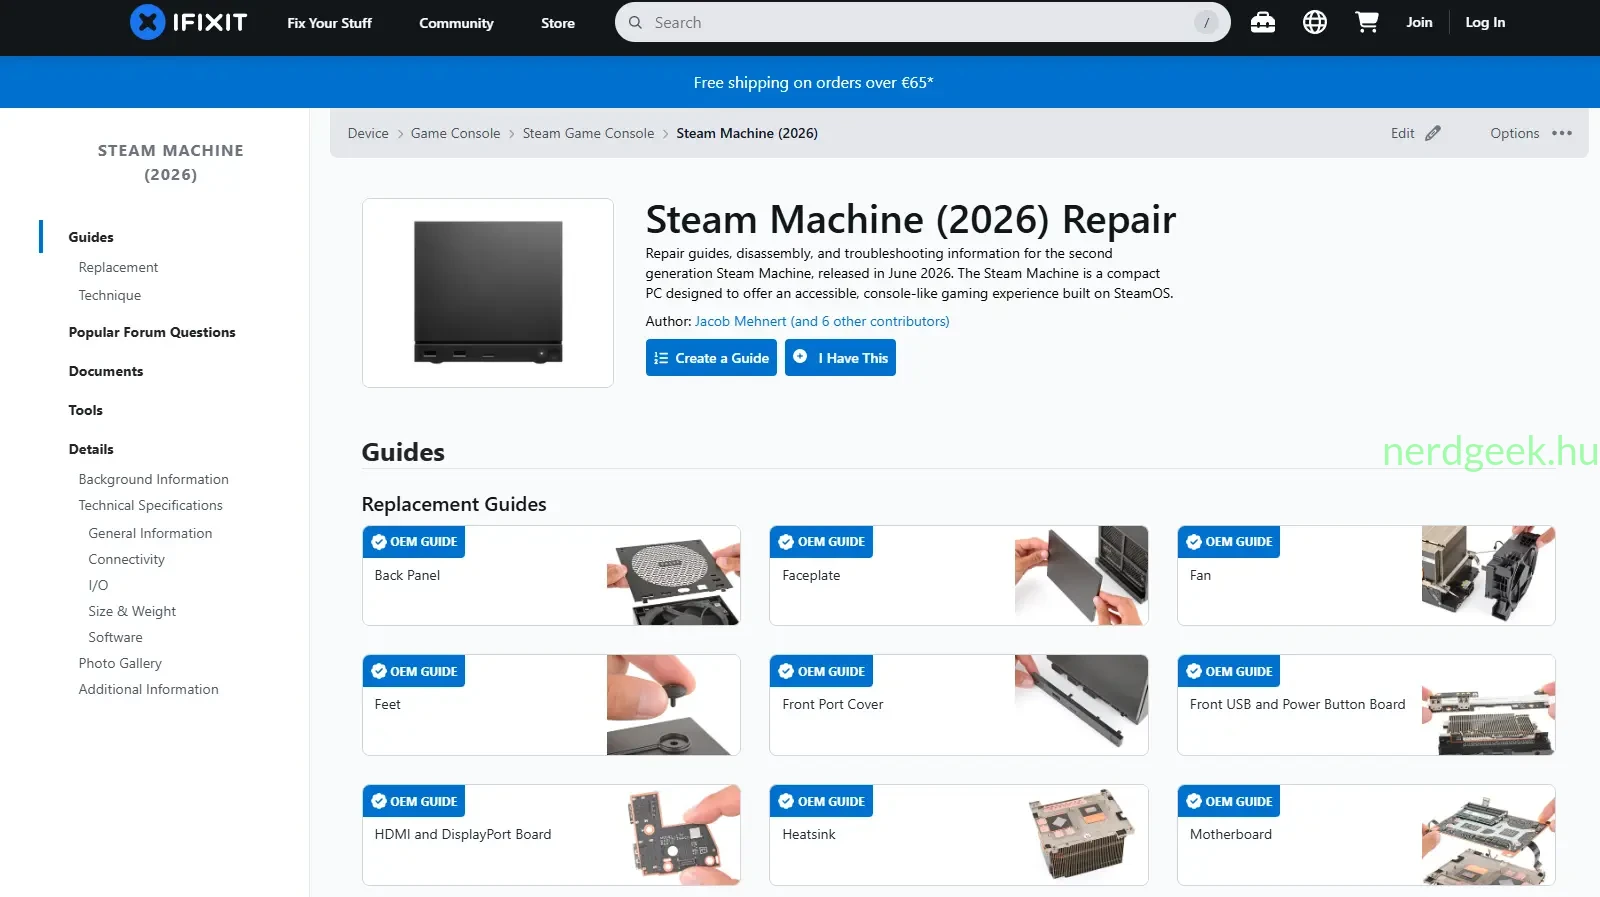Open Connectivity in sidebar
The height and width of the screenshot is (897, 1600).
[x=126, y=559]
